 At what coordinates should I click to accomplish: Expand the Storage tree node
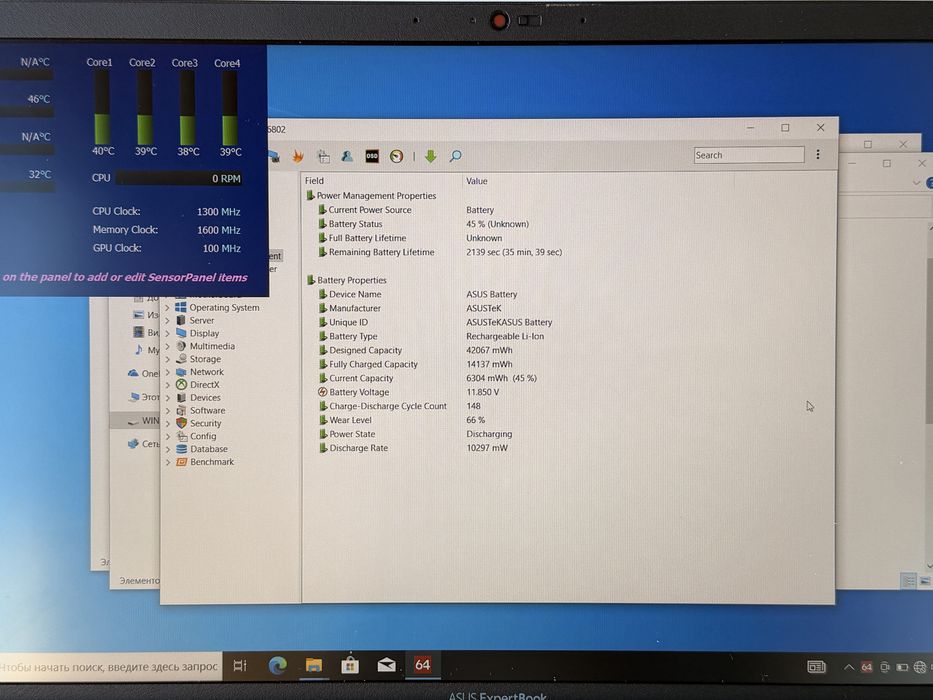coord(168,360)
